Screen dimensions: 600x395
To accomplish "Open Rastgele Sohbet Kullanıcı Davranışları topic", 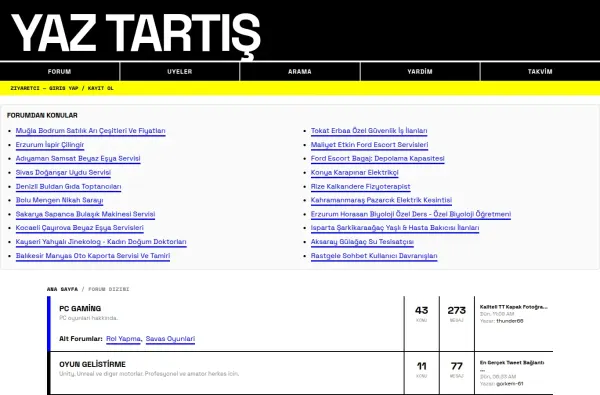I will [x=374, y=256].
